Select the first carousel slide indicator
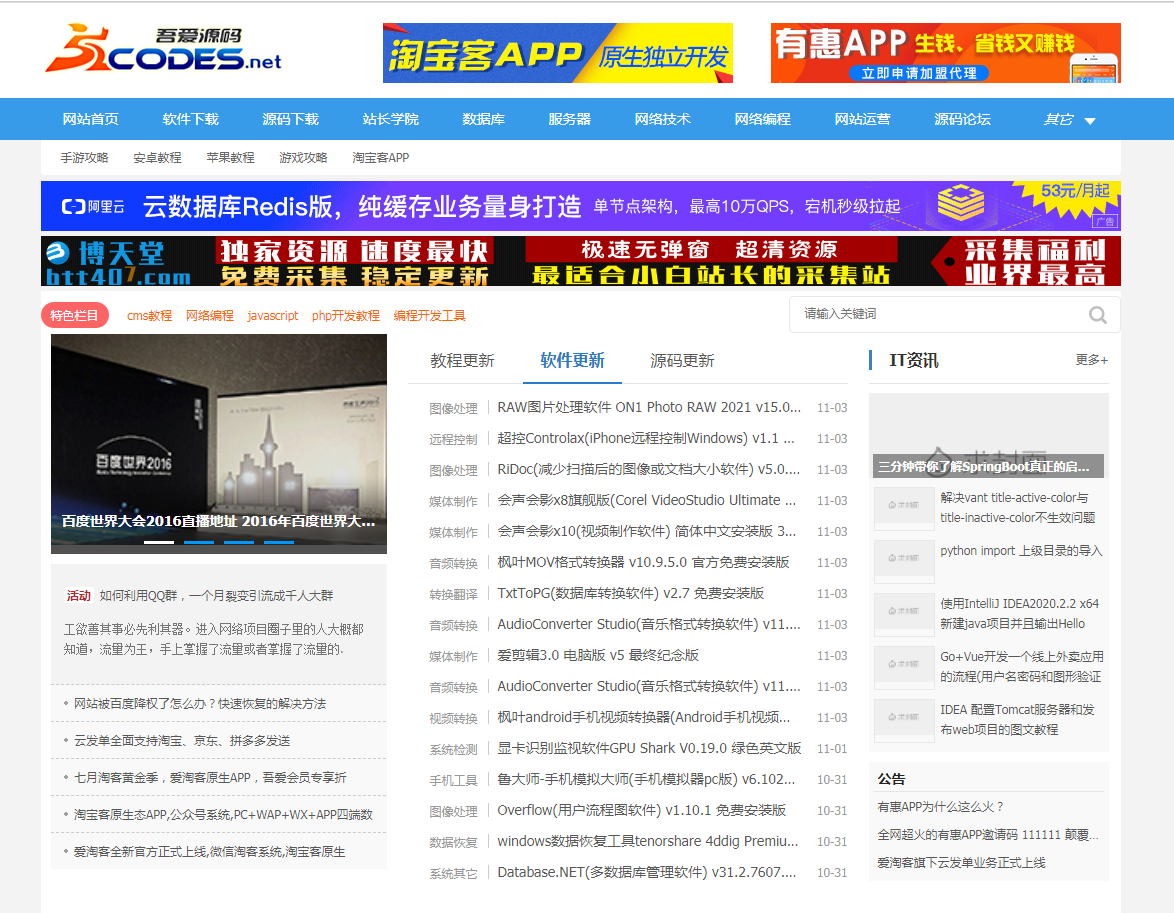 [x=159, y=542]
